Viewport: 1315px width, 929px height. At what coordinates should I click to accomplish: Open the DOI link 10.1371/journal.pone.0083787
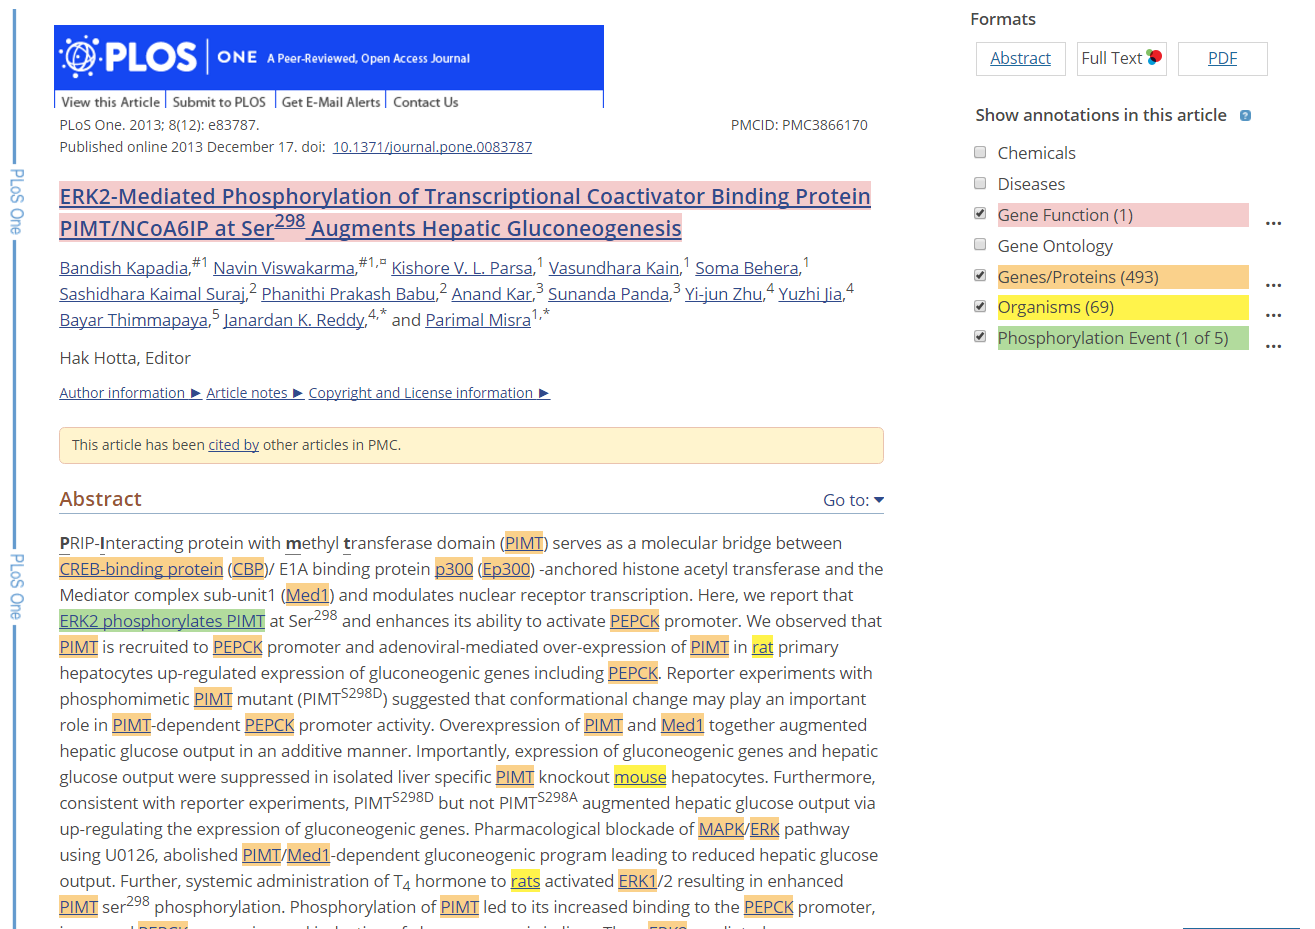432,147
